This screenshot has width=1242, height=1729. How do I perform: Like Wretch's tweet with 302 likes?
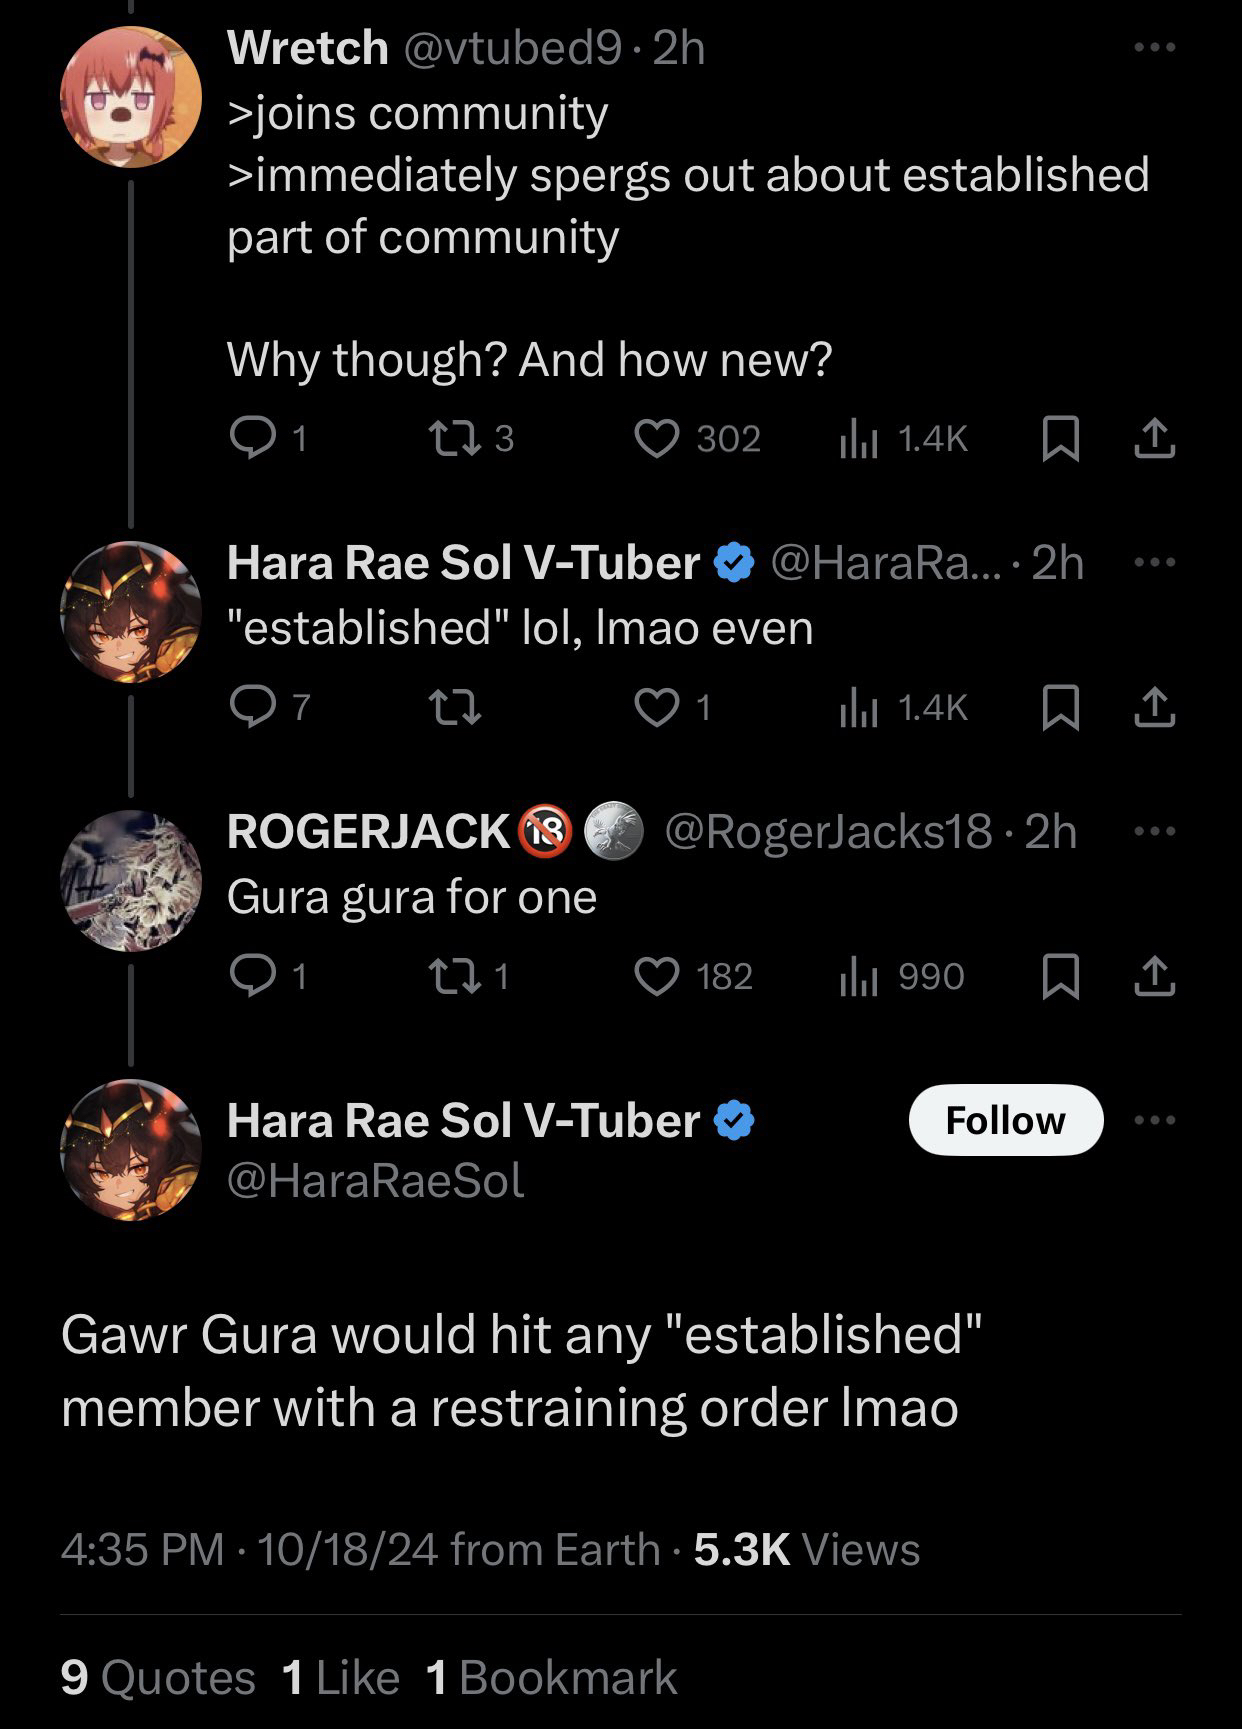click(x=657, y=439)
